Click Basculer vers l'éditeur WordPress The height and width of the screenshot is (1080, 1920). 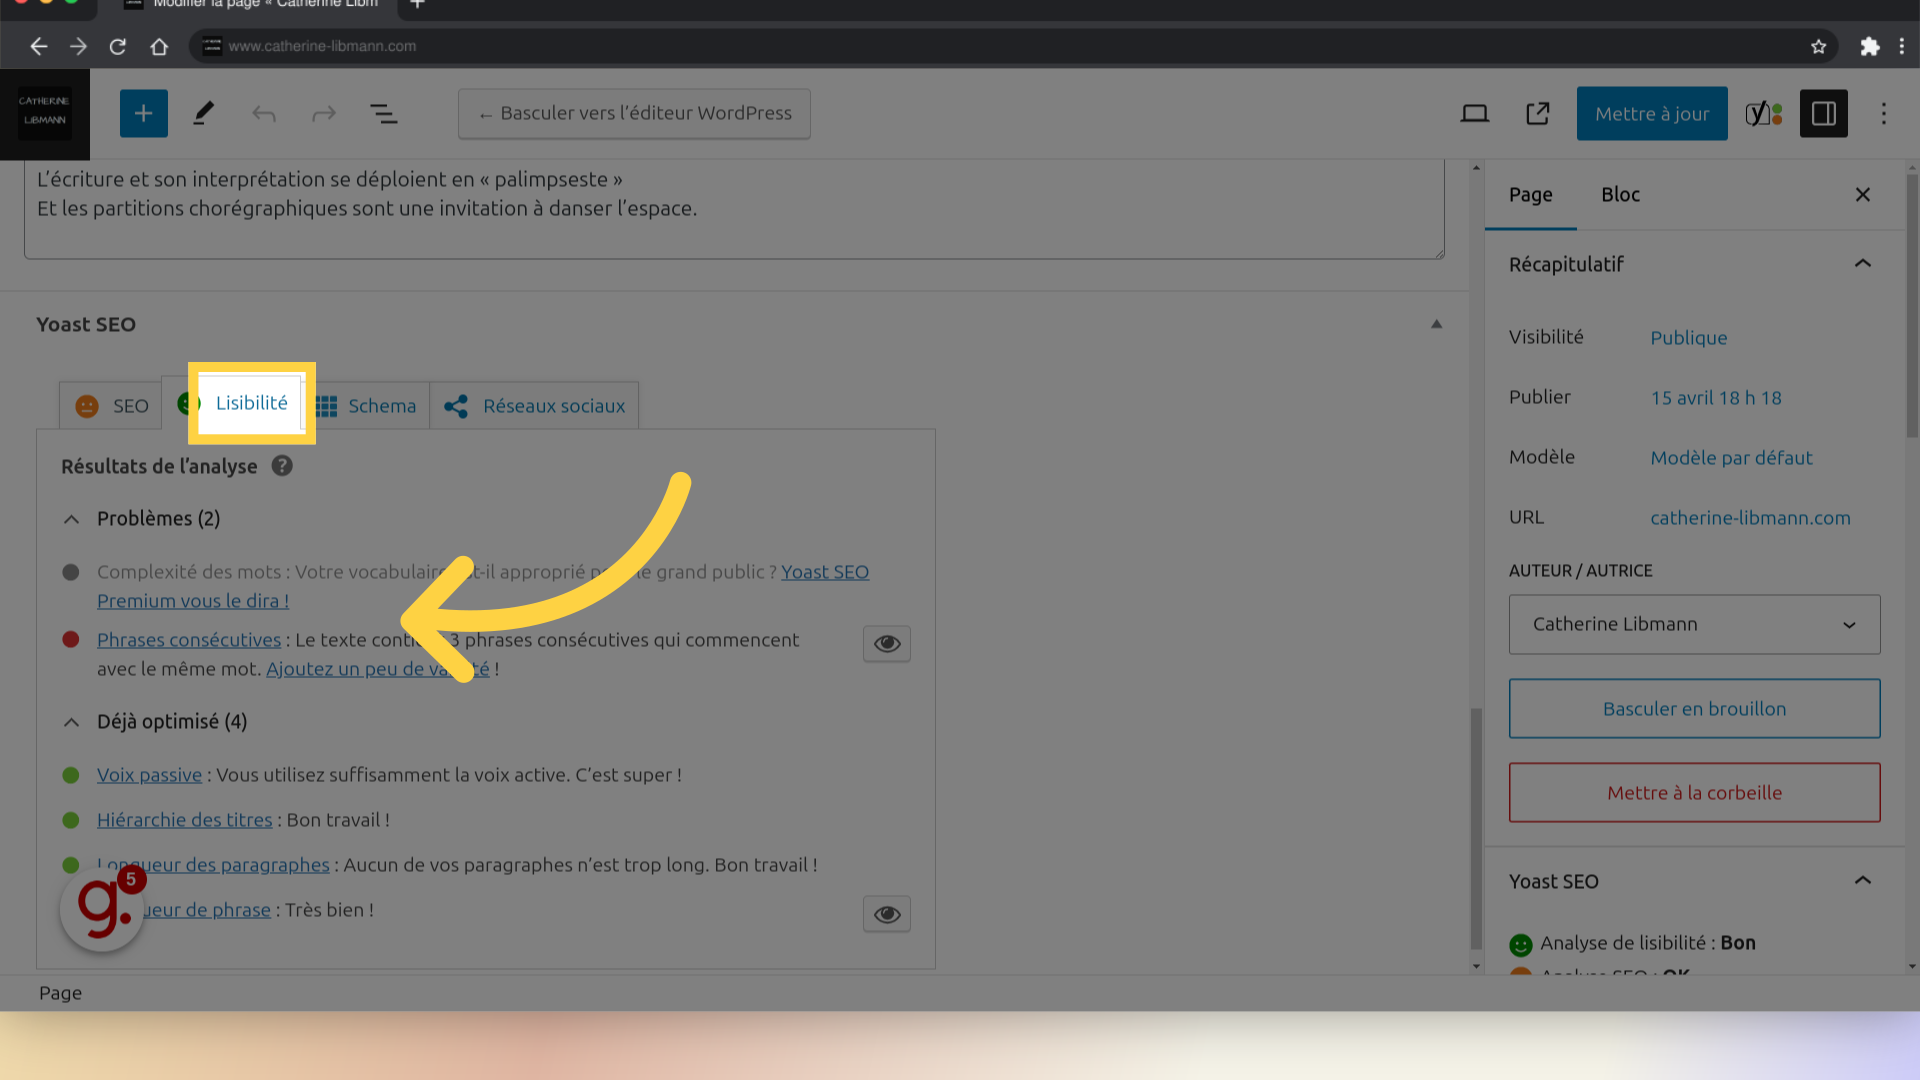(634, 114)
